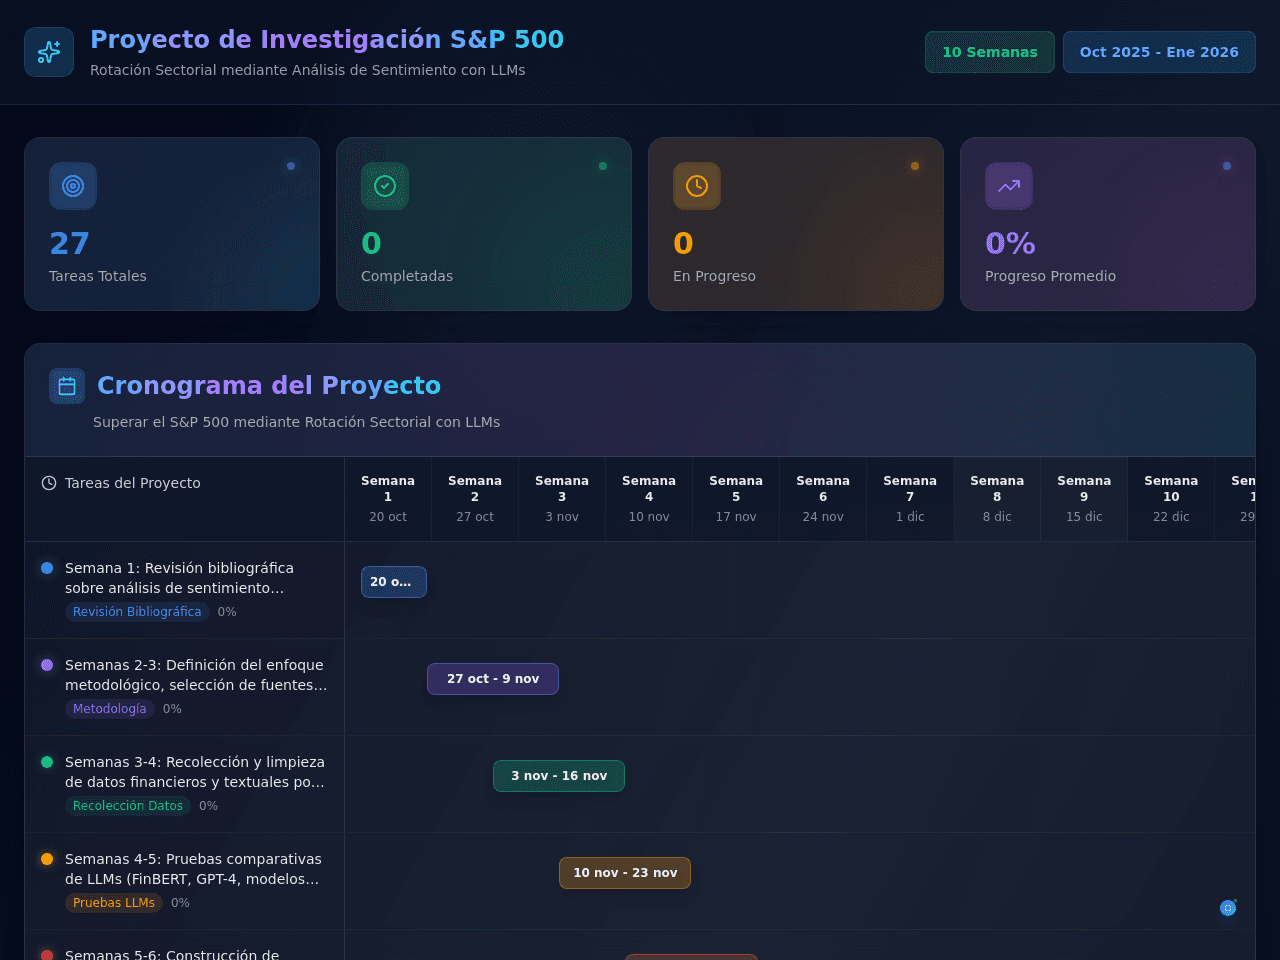
Task: Select the 27 oct - 9 nov Gantt bar
Action: point(493,679)
